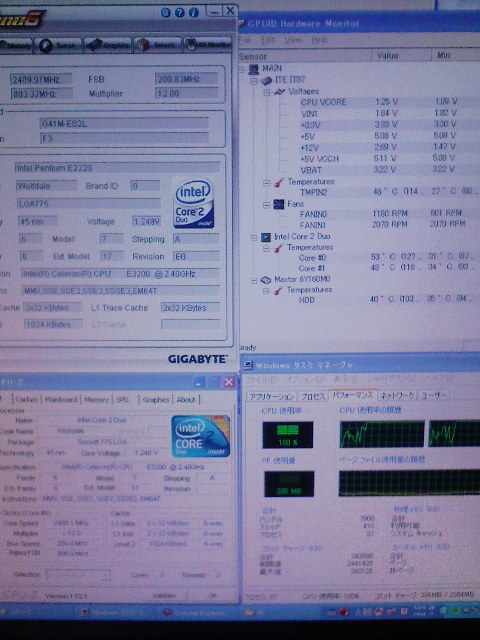
Task: Open the Graphics tab in EasyTune6
Action: 109,45
